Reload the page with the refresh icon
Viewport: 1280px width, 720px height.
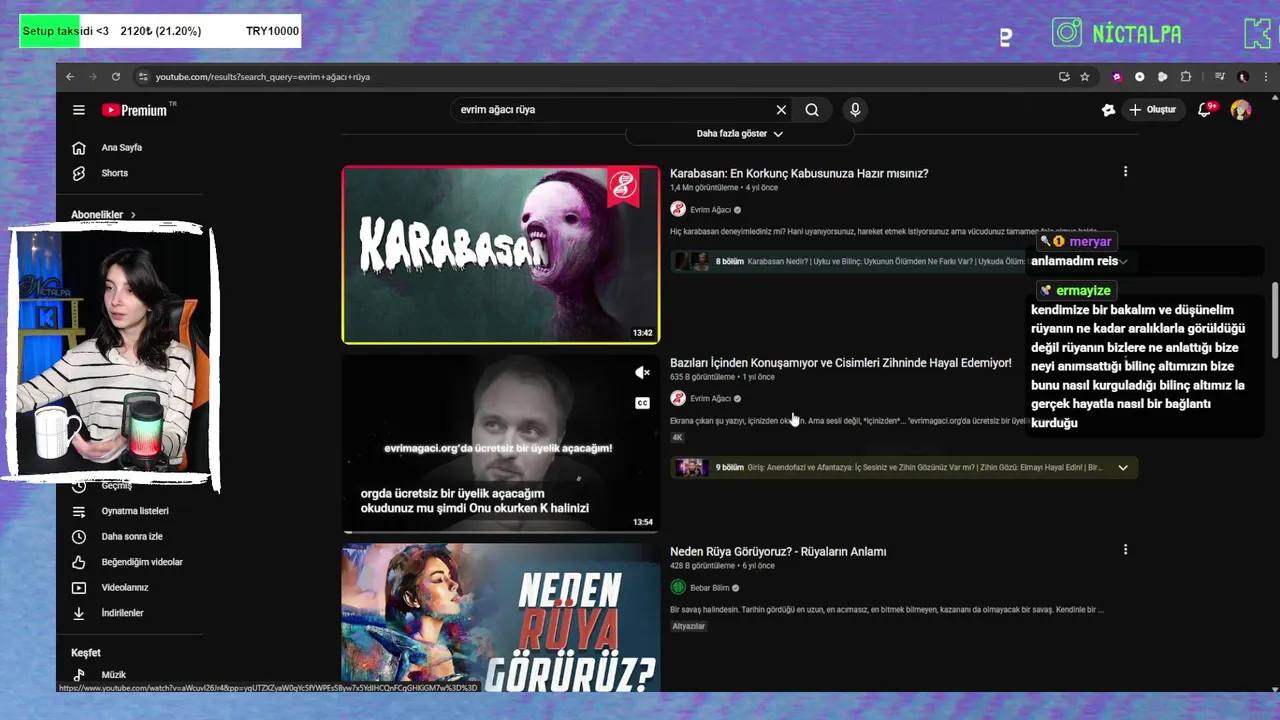click(x=116, y=77)
